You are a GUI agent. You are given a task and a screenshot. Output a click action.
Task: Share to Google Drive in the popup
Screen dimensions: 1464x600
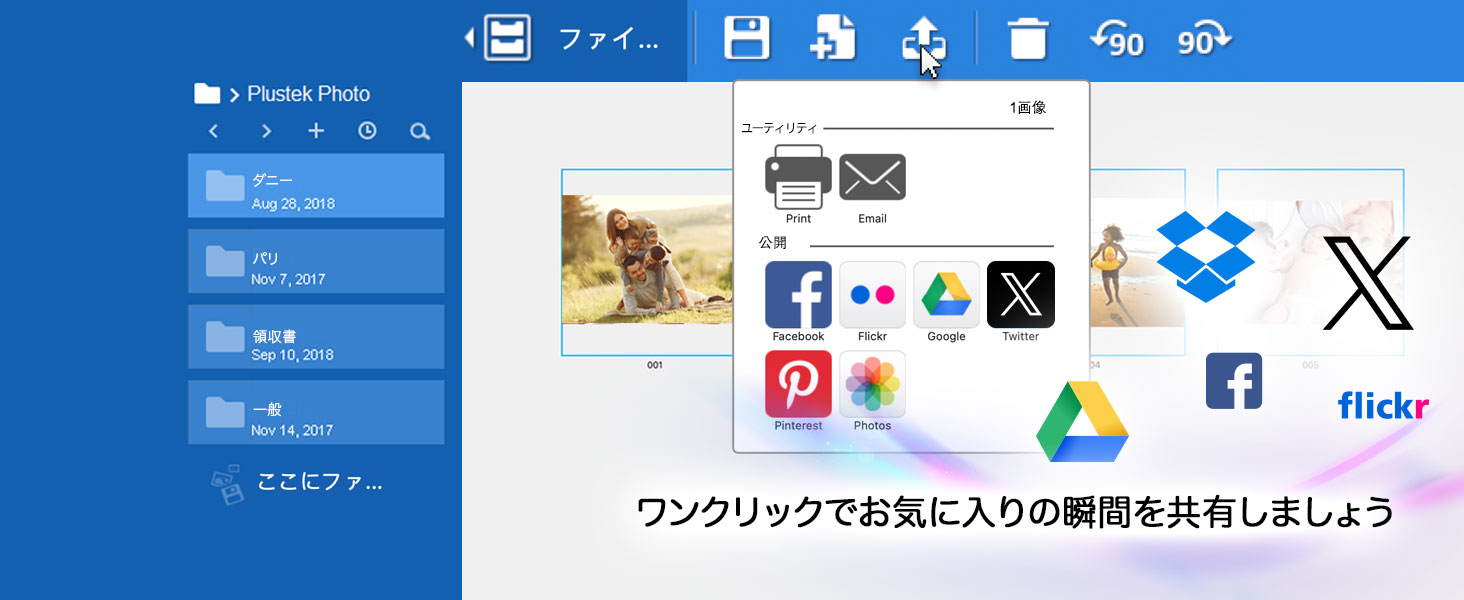click(x=946, y=302)
